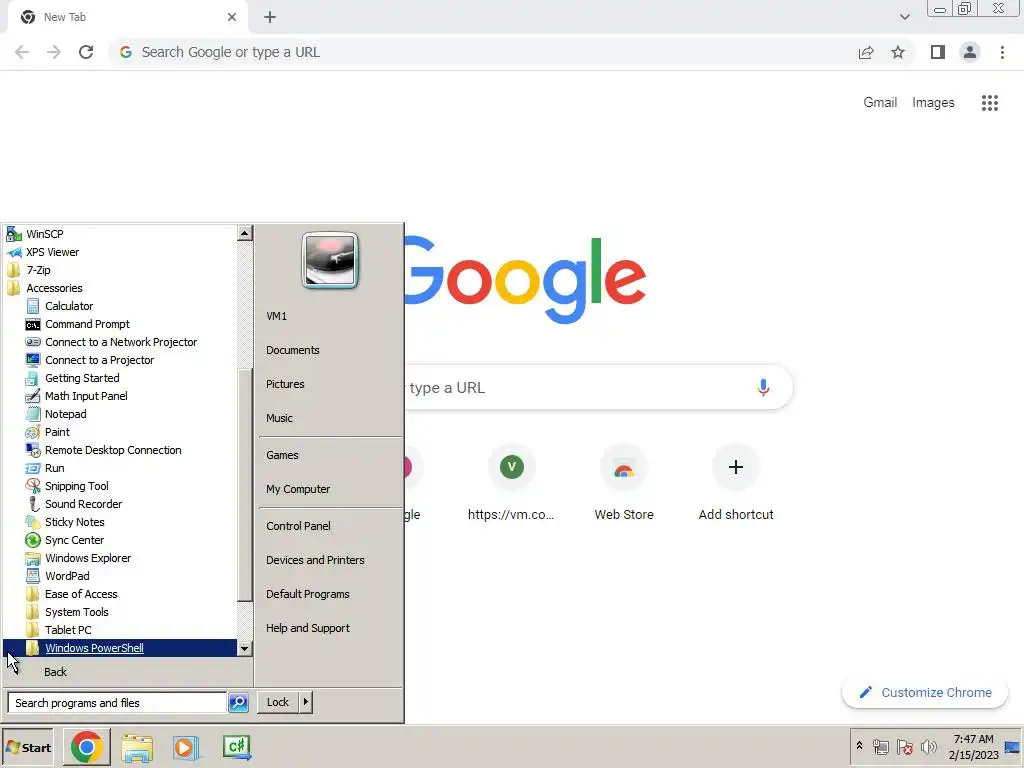Click the user account picture
The image size is (1024, 768).
point(330,260)
